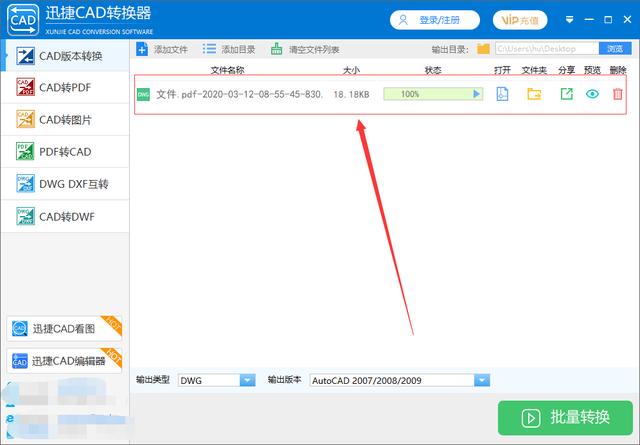The height and width of the screenshot is (445, 640).
Task: Maximize the converter window
Action: click(x=608, y=20)
